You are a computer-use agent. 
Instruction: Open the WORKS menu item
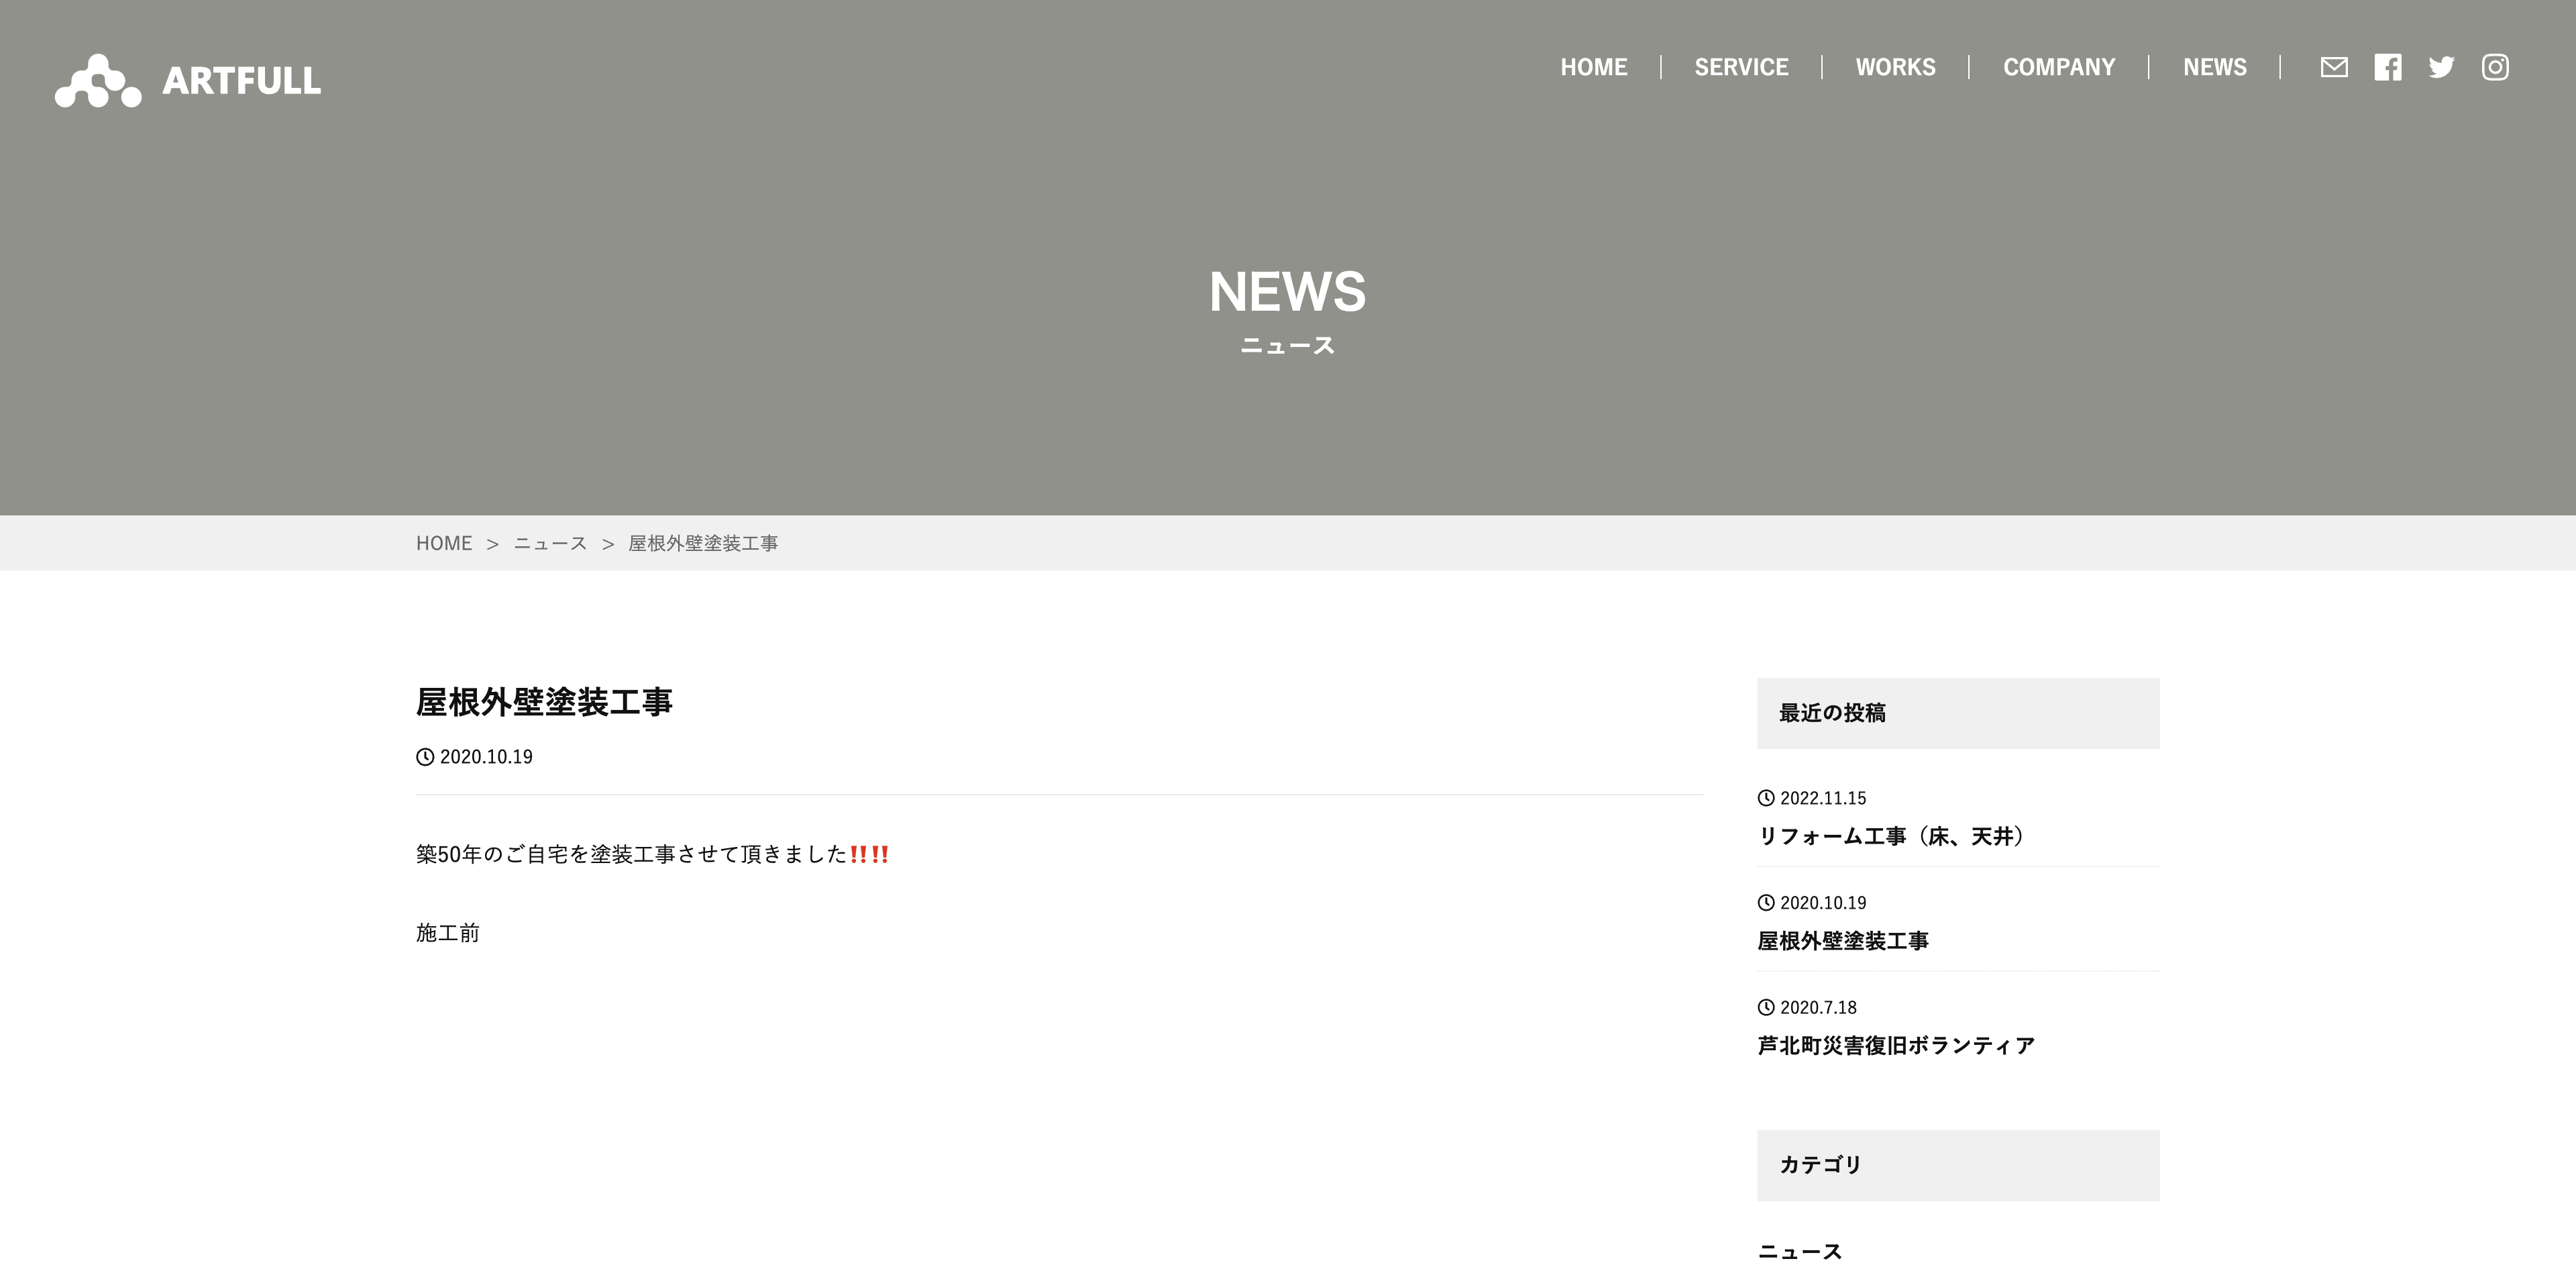pos(1896,67)
